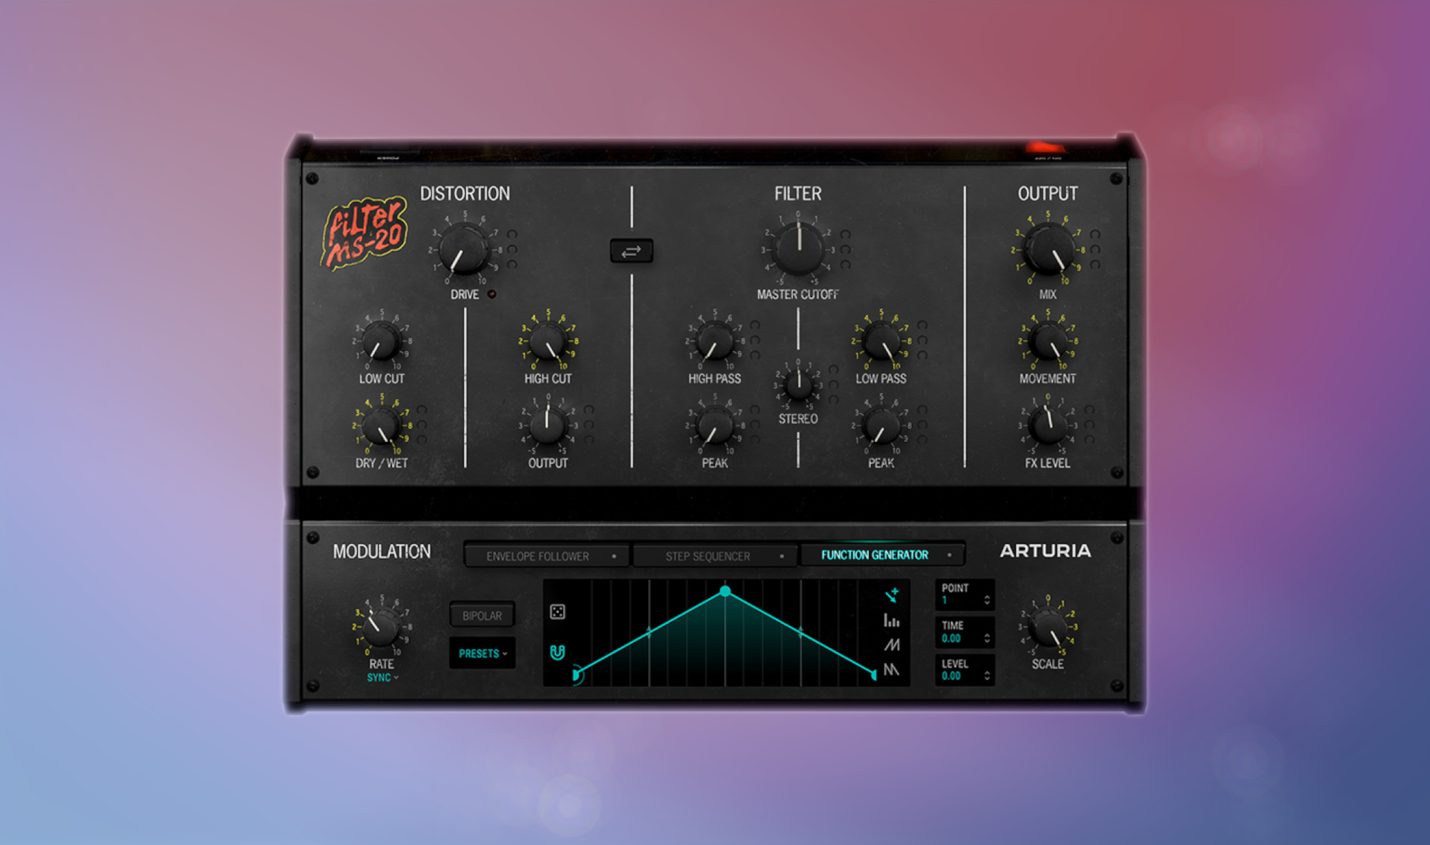Image resolution: width=1430 pixels, height=845 pixels.
Task: Open the Rate Sync mode dropdown
Action: tap(382, 678)
